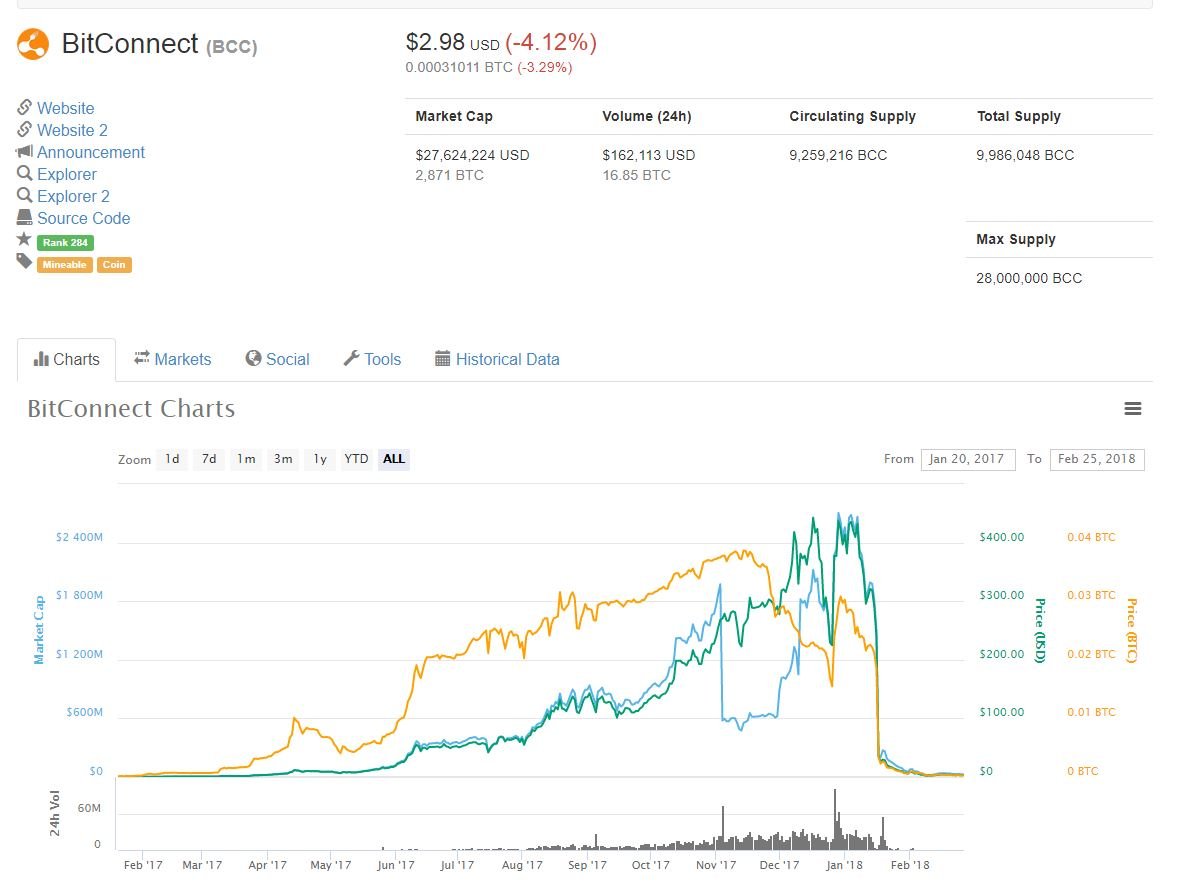Click the calendar icon on Historical Data tab
1186x883 pixels.
click(x=442, y=358)
